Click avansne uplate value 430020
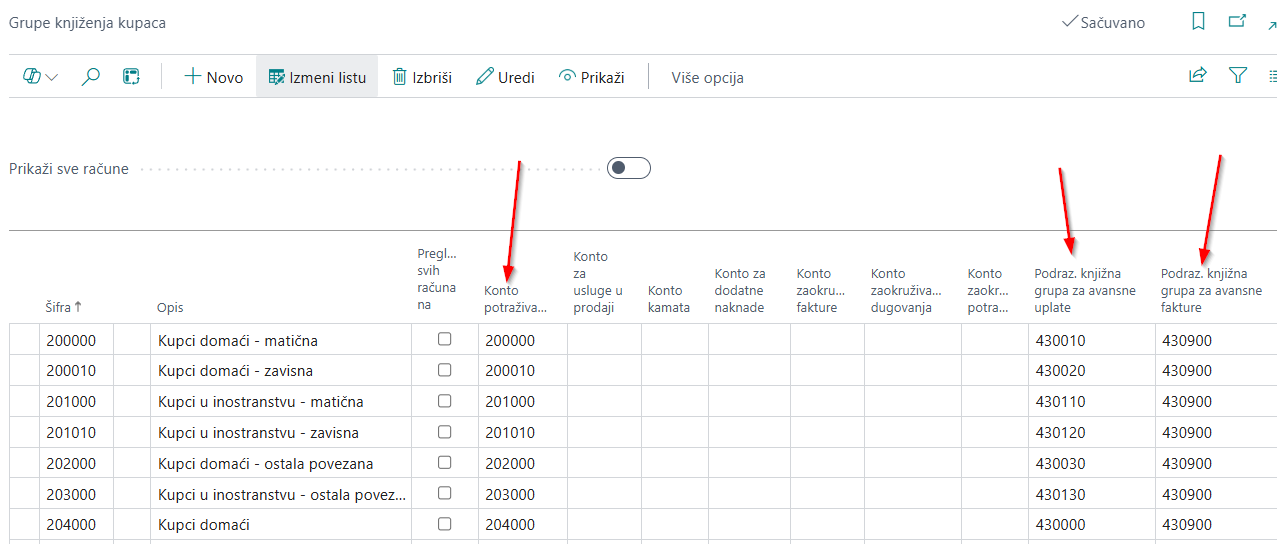The width and height of the screenshot is (1277, 544). pos(1092,371)
